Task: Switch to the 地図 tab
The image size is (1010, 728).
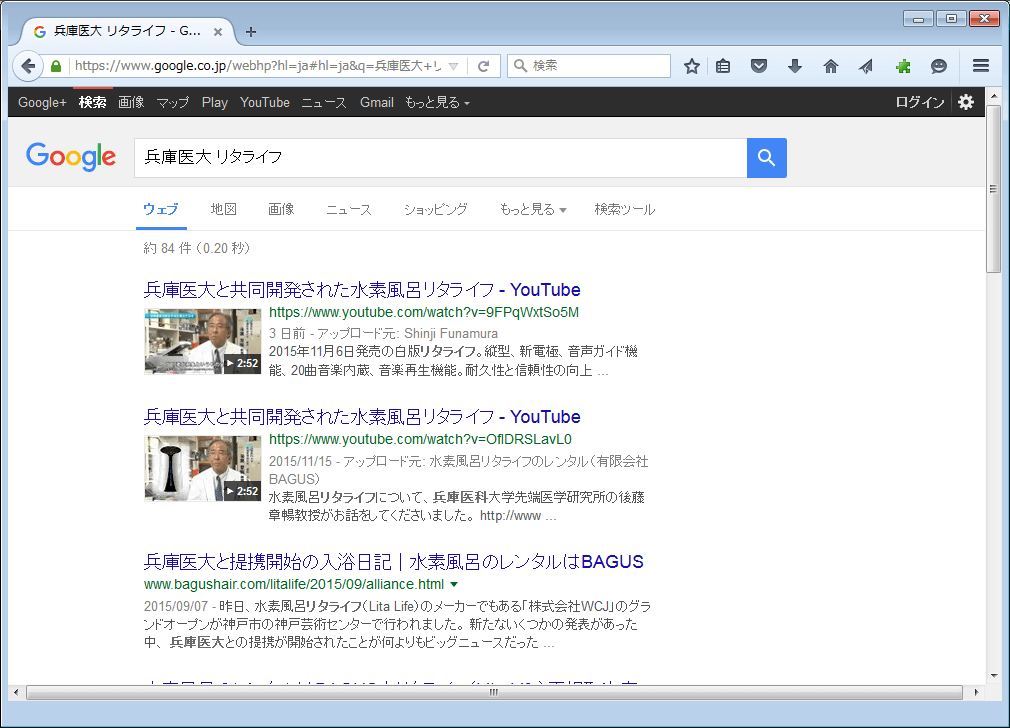Action: pyautogui.click(x=224, y=209)
